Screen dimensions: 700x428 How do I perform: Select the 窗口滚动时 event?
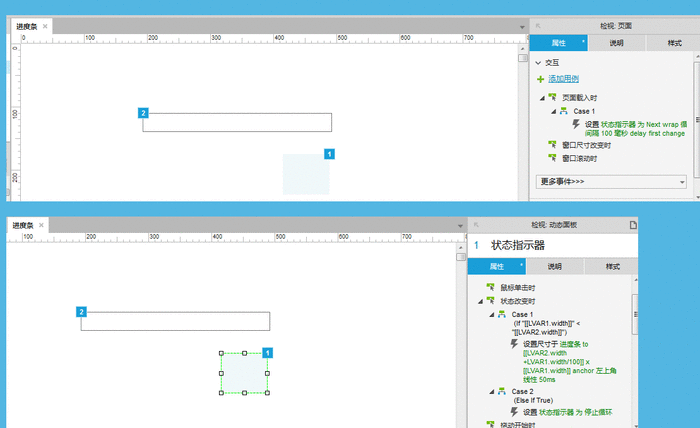(x=579, y=158)
